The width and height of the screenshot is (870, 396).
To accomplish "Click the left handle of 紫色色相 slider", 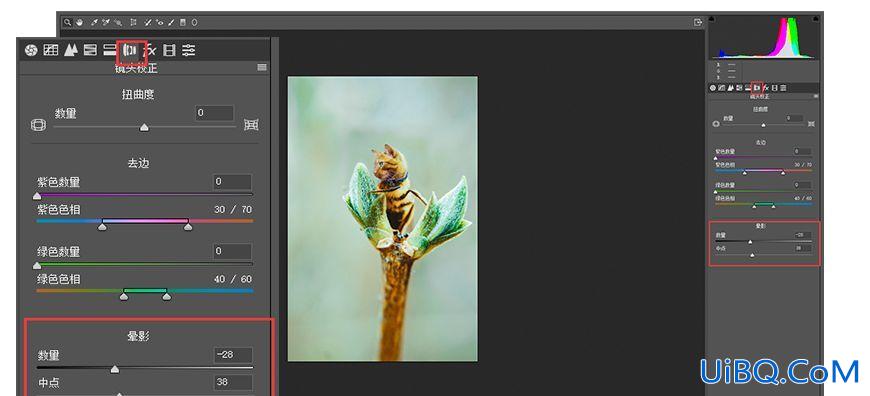I will pos(102,226).
